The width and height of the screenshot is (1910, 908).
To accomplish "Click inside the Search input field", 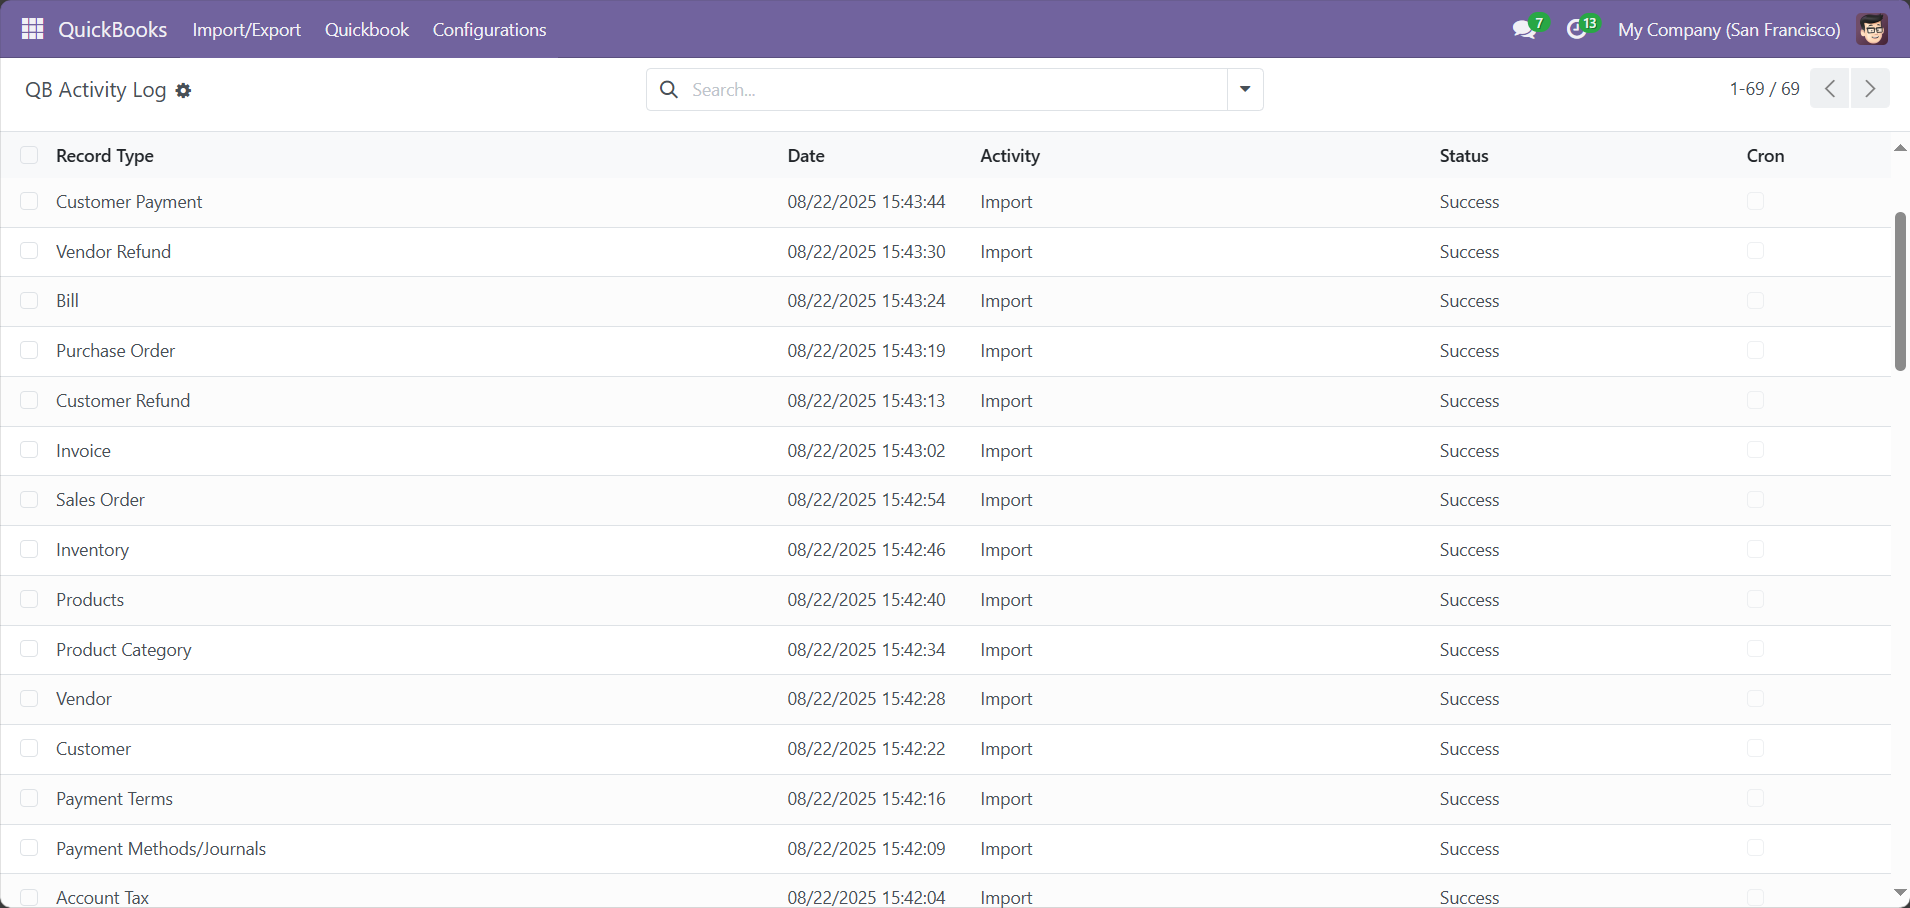I will (x=950, y=89).
